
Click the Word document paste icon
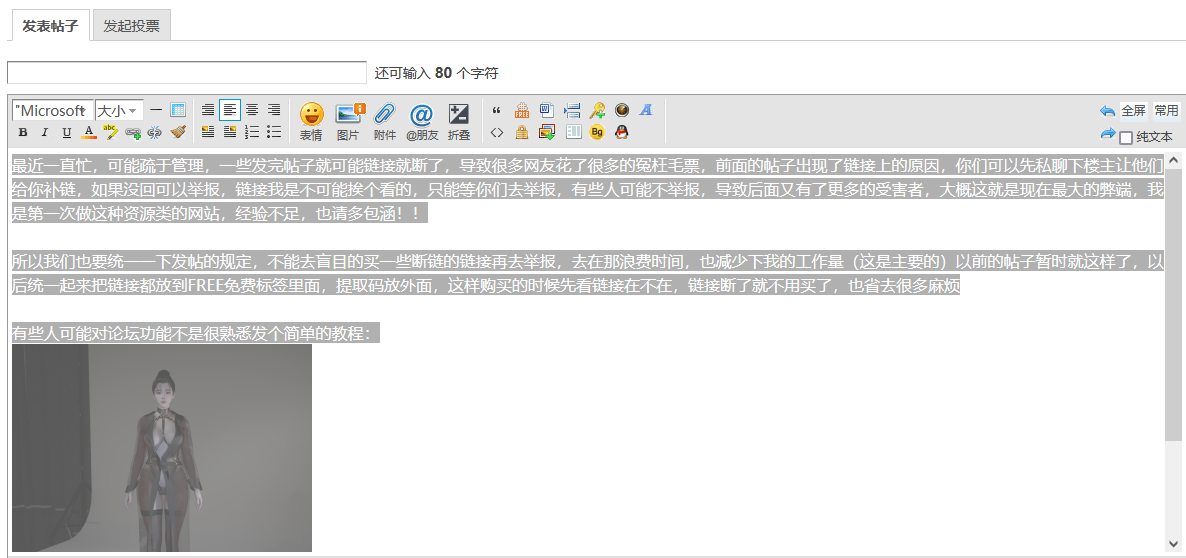(547, 110)
